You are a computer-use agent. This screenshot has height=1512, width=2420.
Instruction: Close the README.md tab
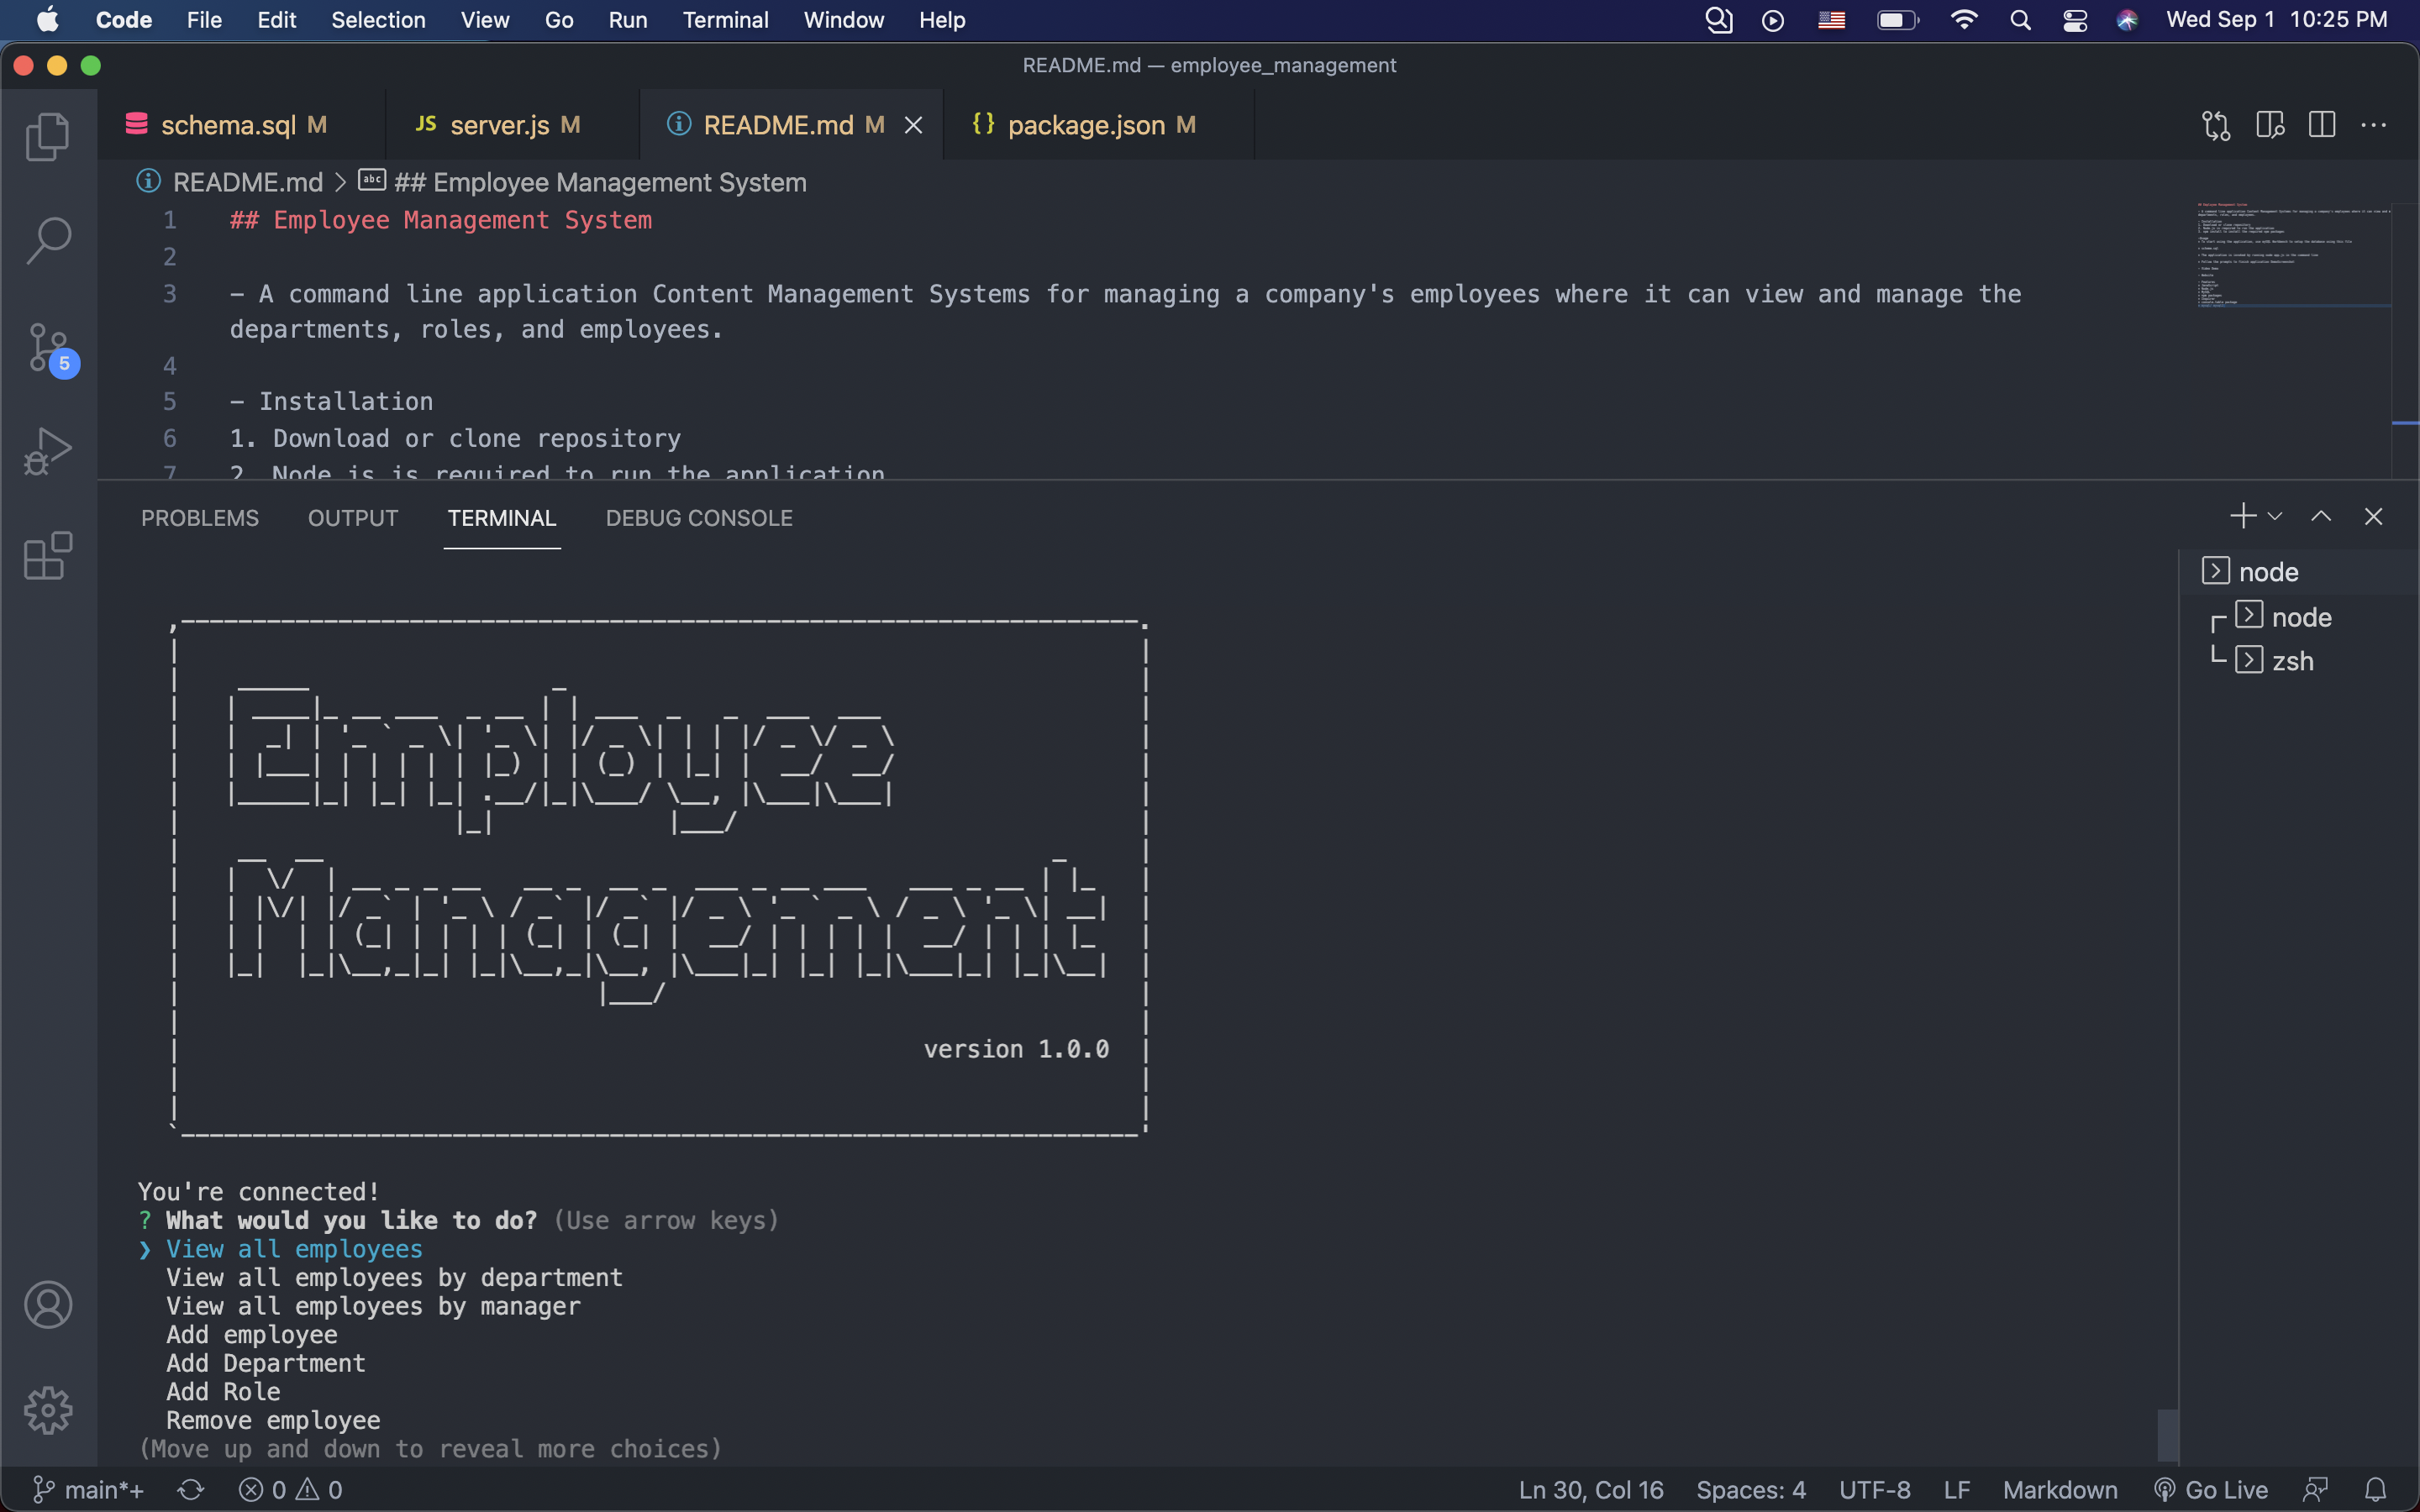(x=913, y=125)
